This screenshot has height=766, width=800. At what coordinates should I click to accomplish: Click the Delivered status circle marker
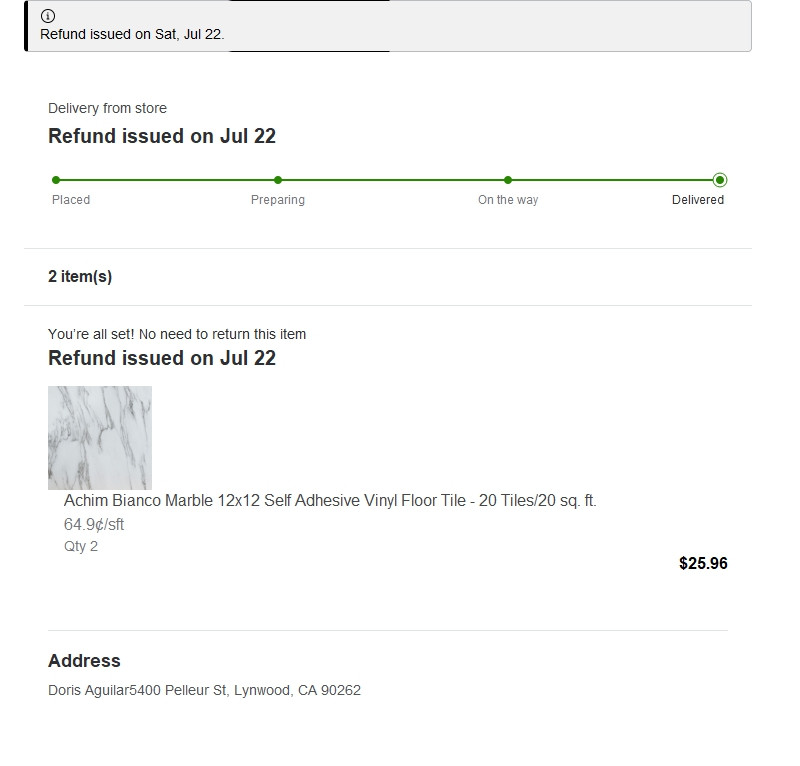click(x=720, y=180)
